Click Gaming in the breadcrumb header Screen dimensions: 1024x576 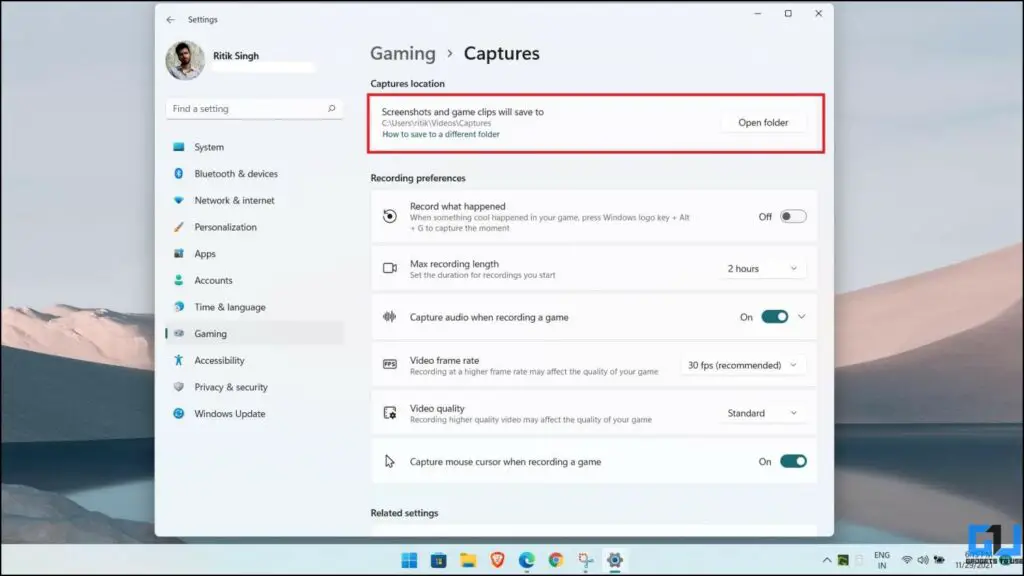click(403, 53)
